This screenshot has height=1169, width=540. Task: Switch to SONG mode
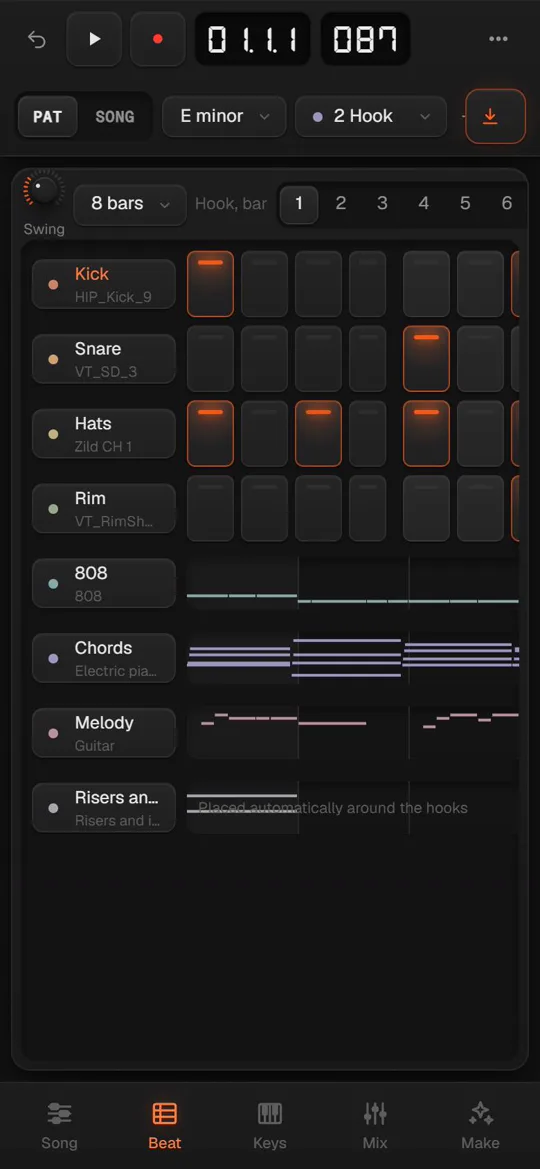(115, 116)
